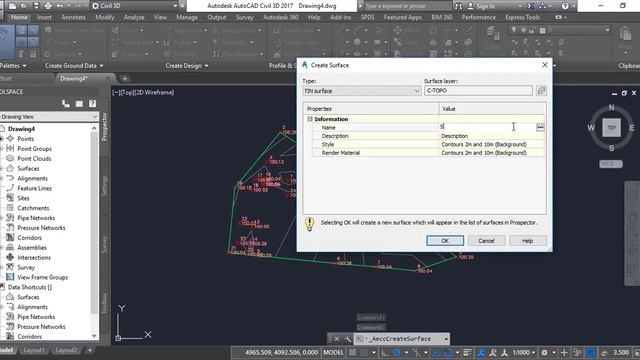
Task: Click the Open file icon in quick access toolbar
Action: (24, 6)
